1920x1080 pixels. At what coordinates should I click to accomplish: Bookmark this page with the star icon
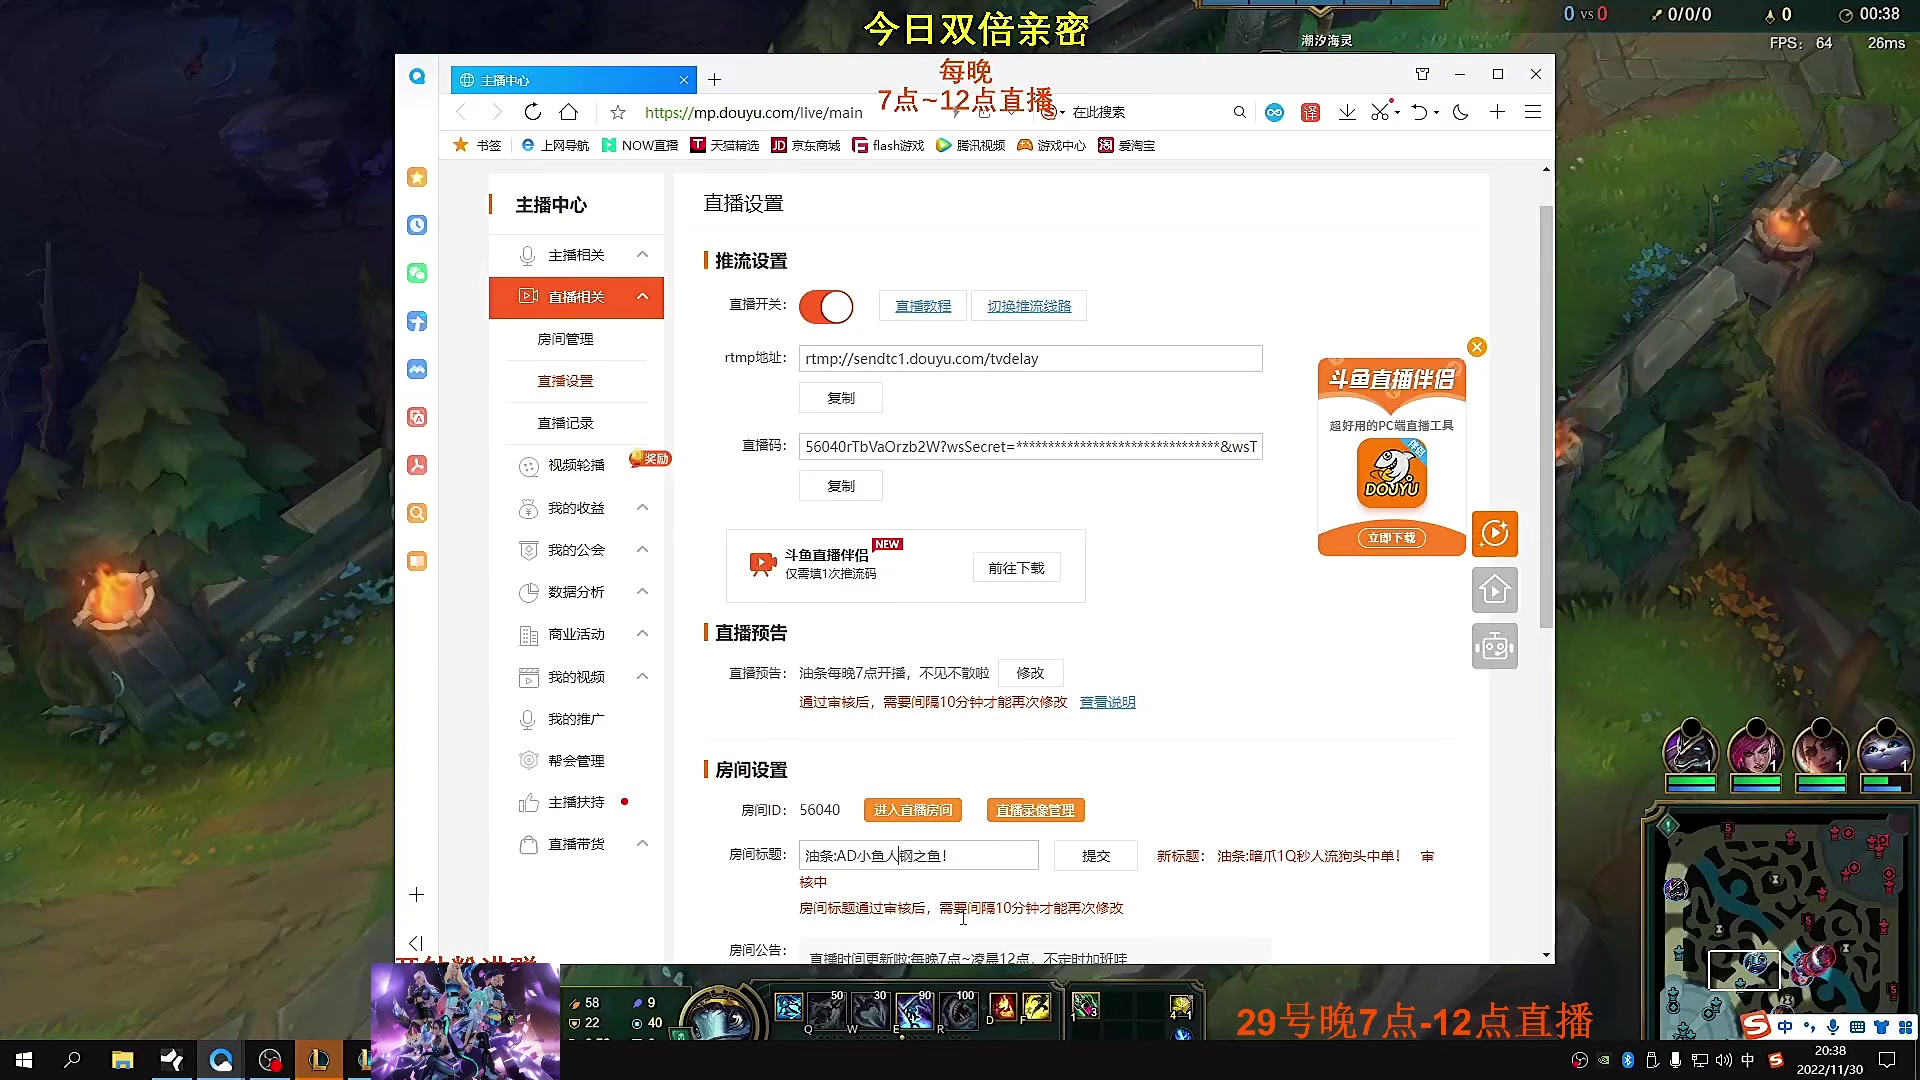pos(618,112)
